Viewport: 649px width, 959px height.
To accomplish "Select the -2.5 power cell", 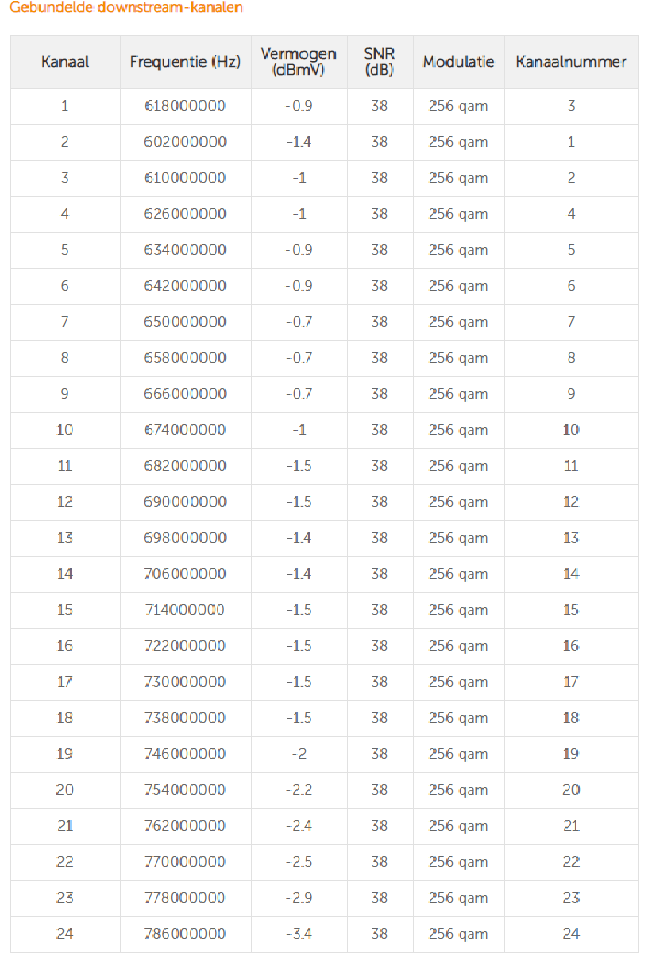I will point(299,862).
